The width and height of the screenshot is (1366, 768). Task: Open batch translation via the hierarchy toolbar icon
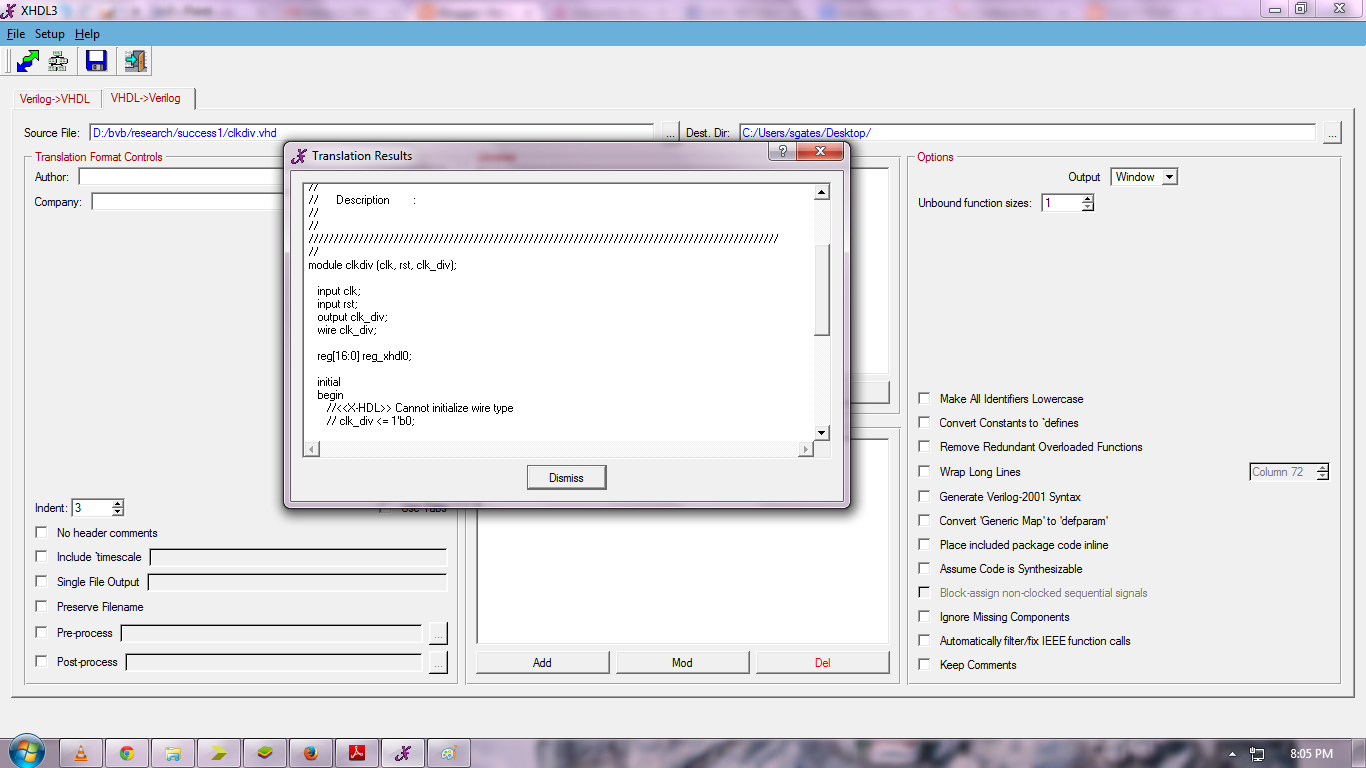(x=58, y=61)
